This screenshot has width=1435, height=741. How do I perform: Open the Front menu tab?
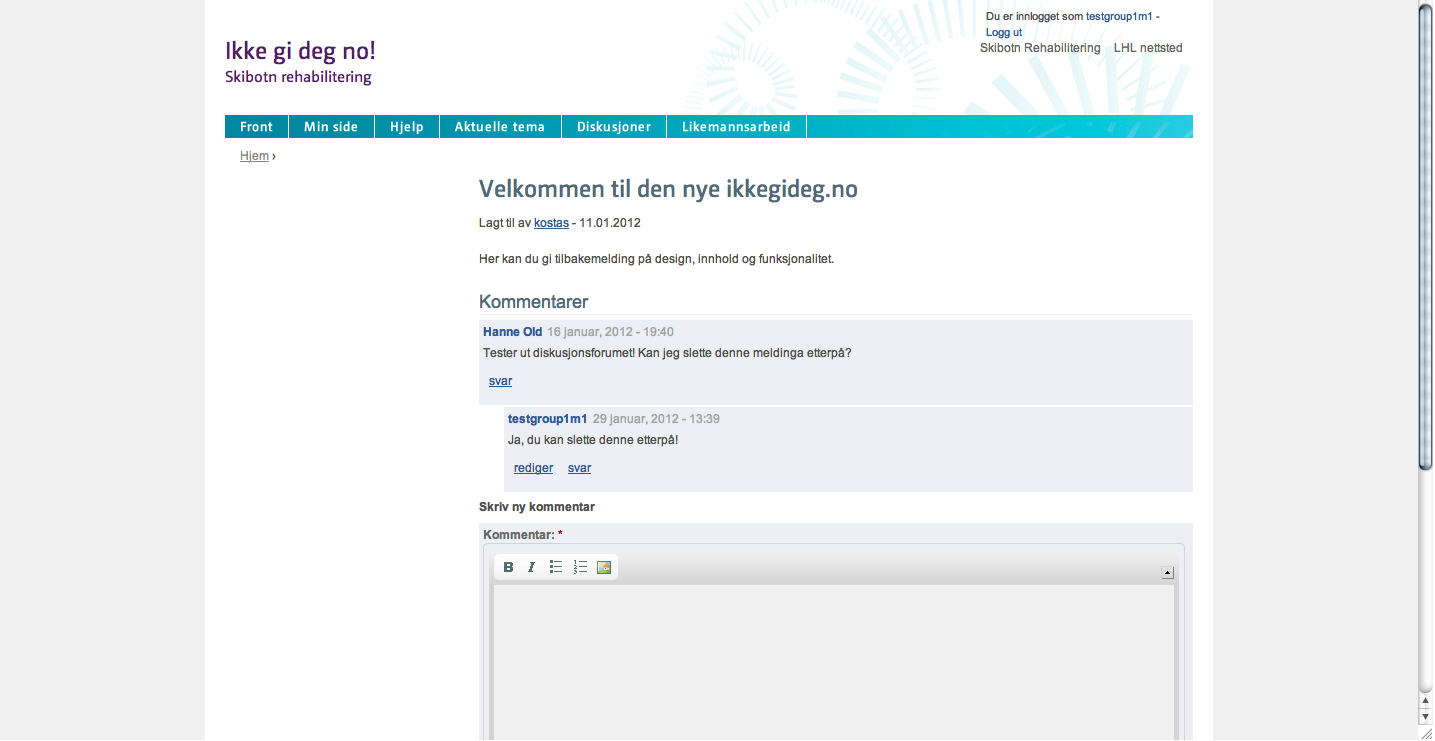(x=256, y=127)
